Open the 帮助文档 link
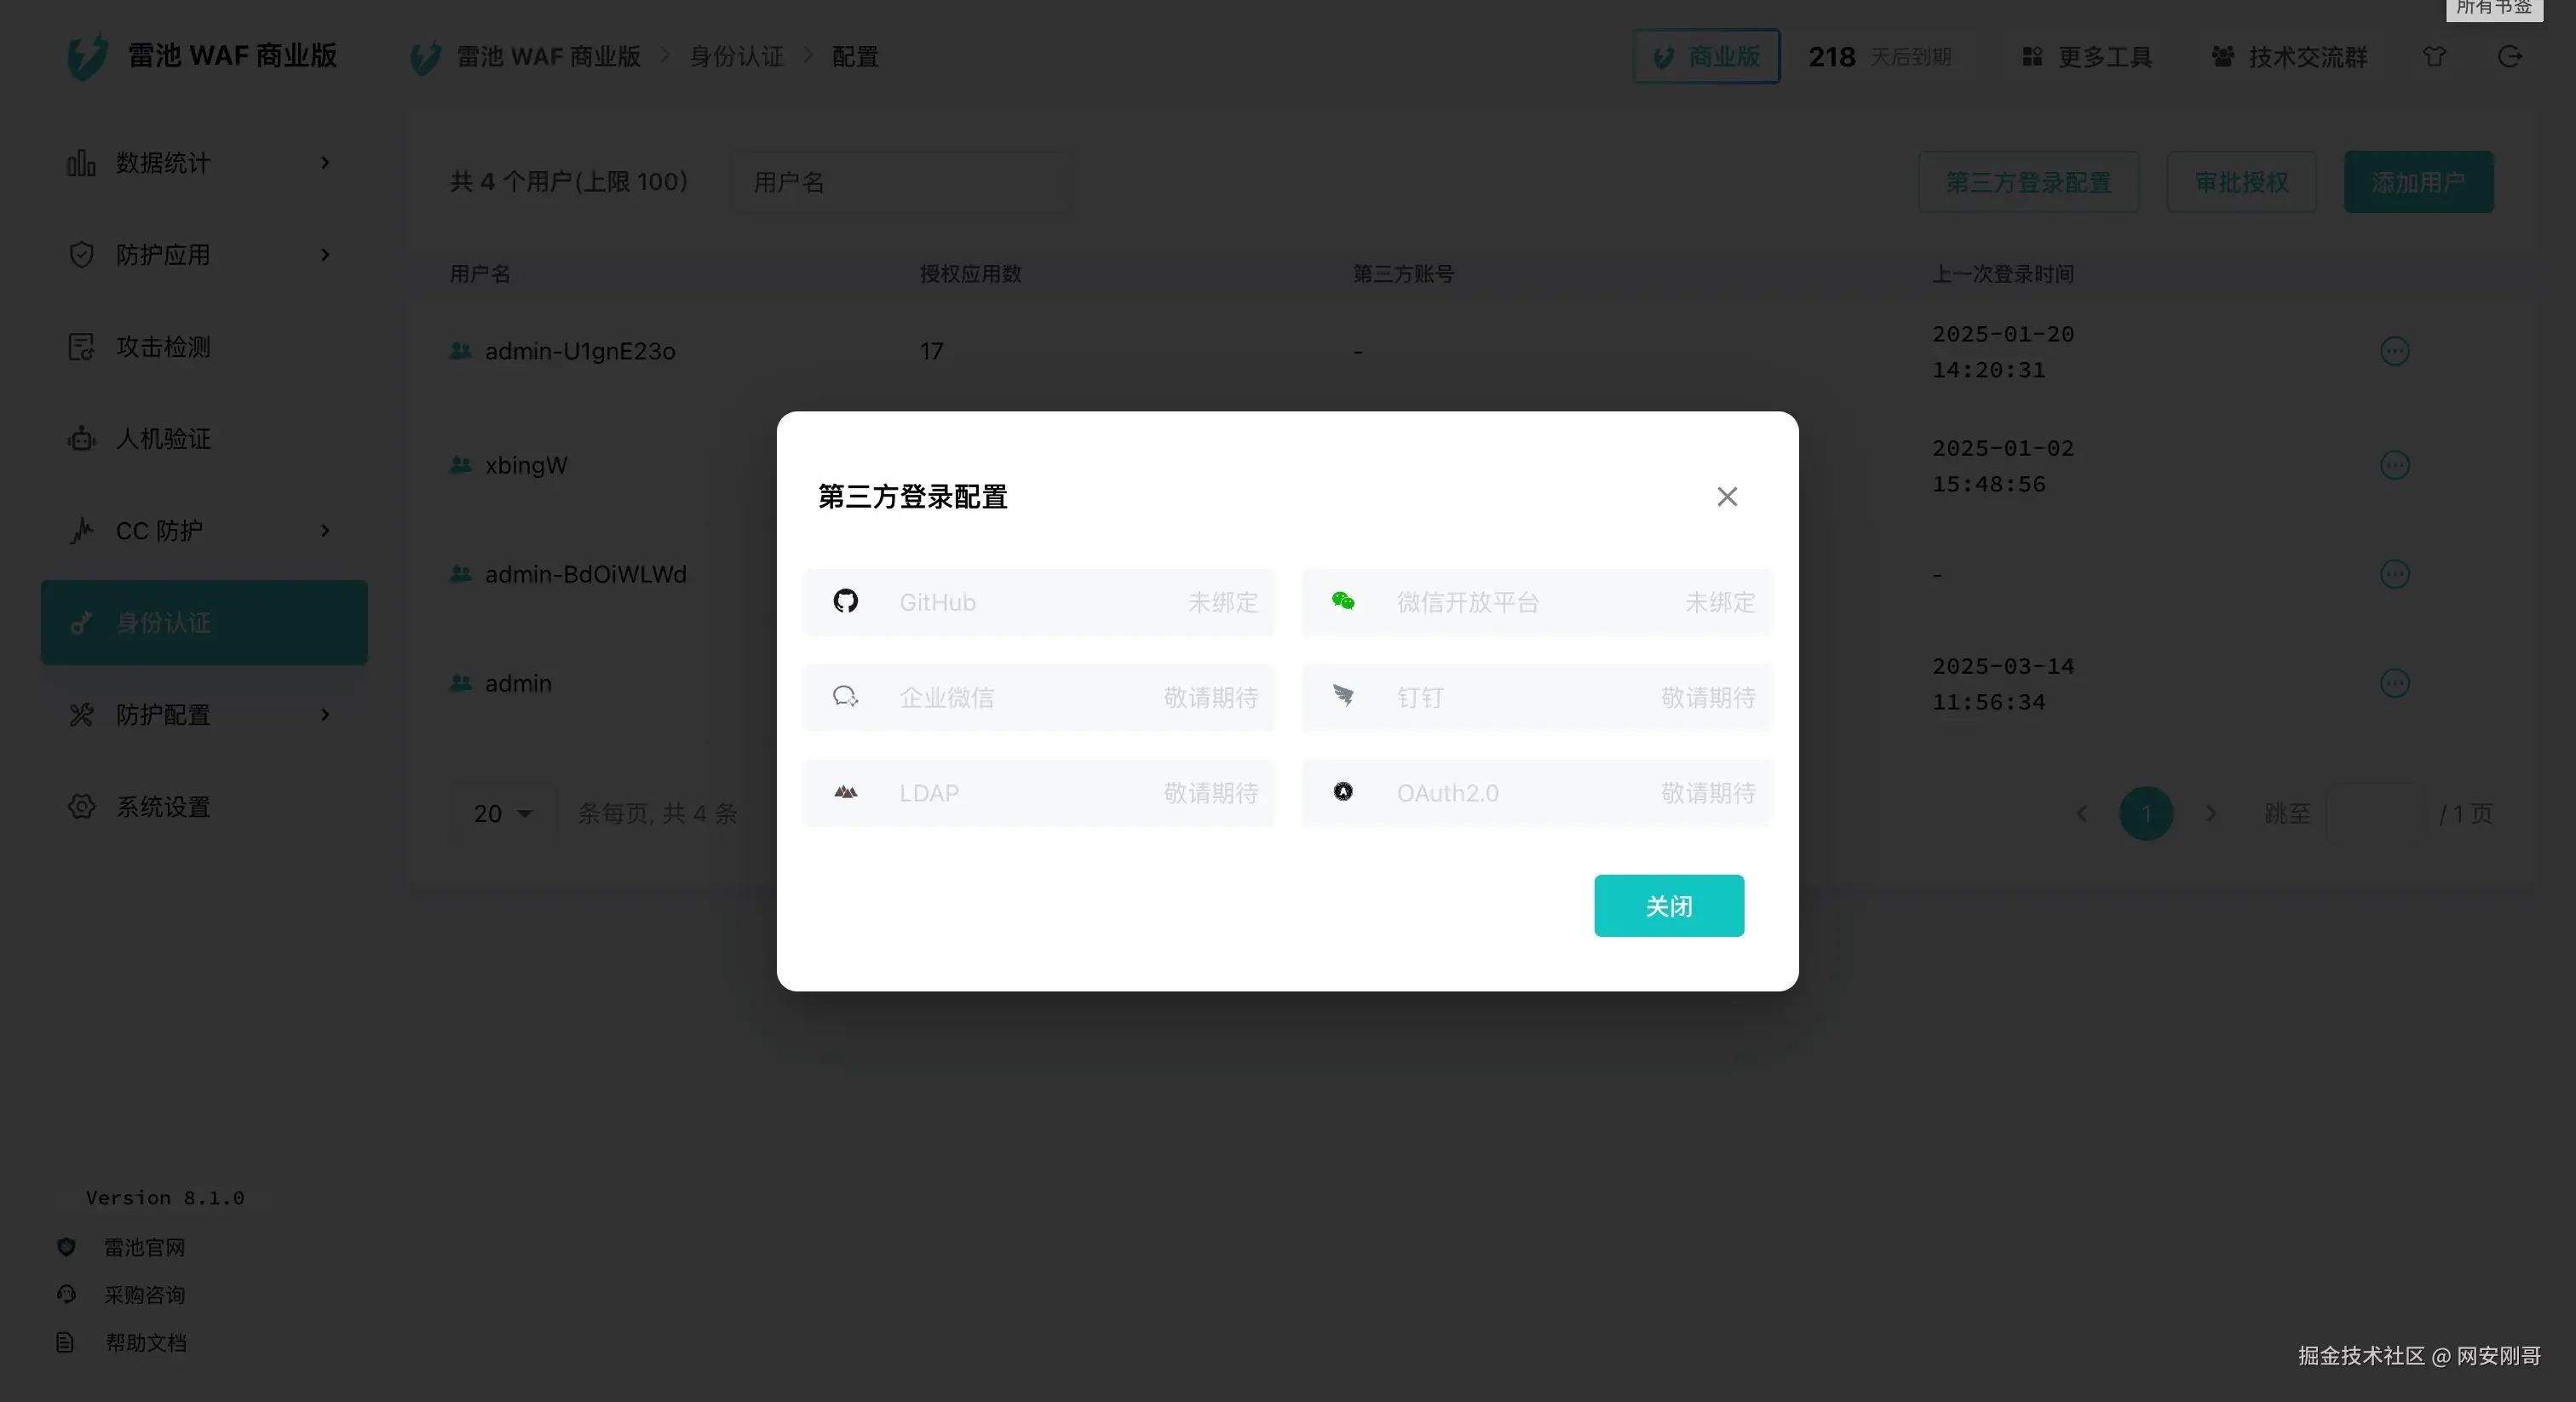 [x=146, y=1342]
